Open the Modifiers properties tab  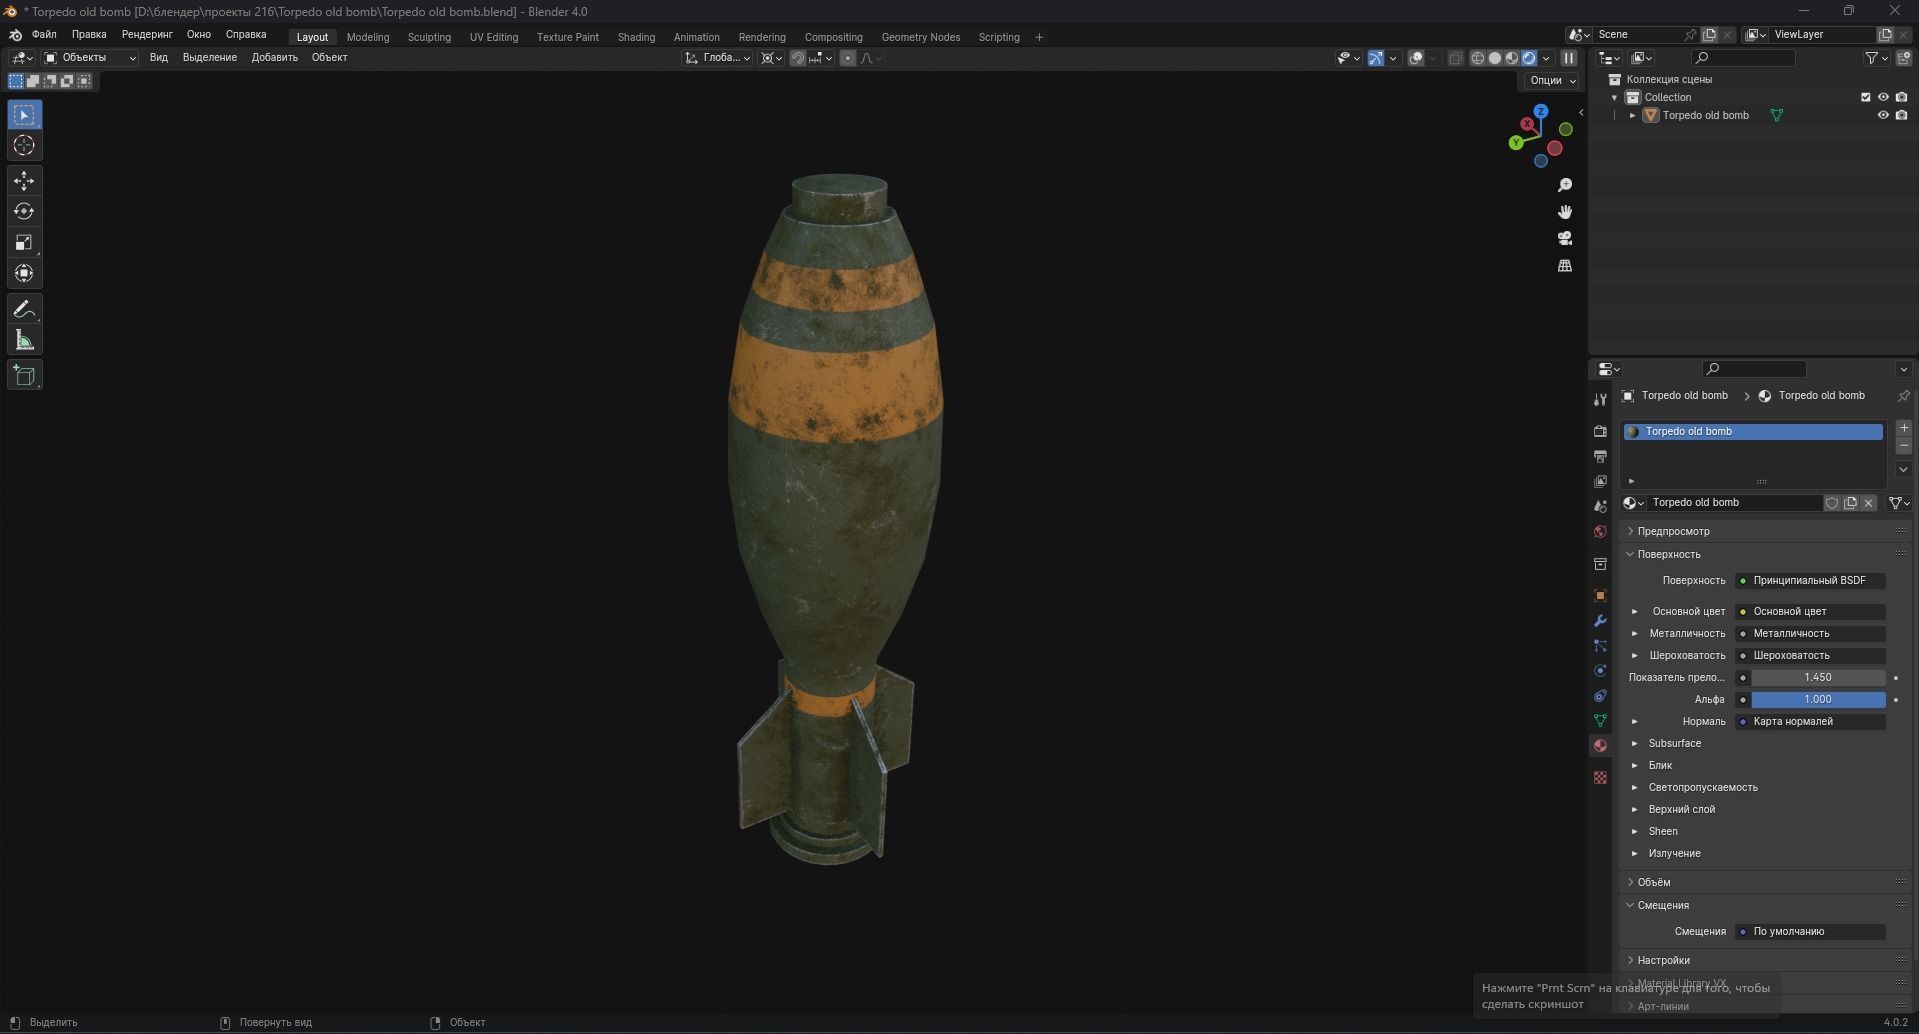click(x=1600, y=620)
